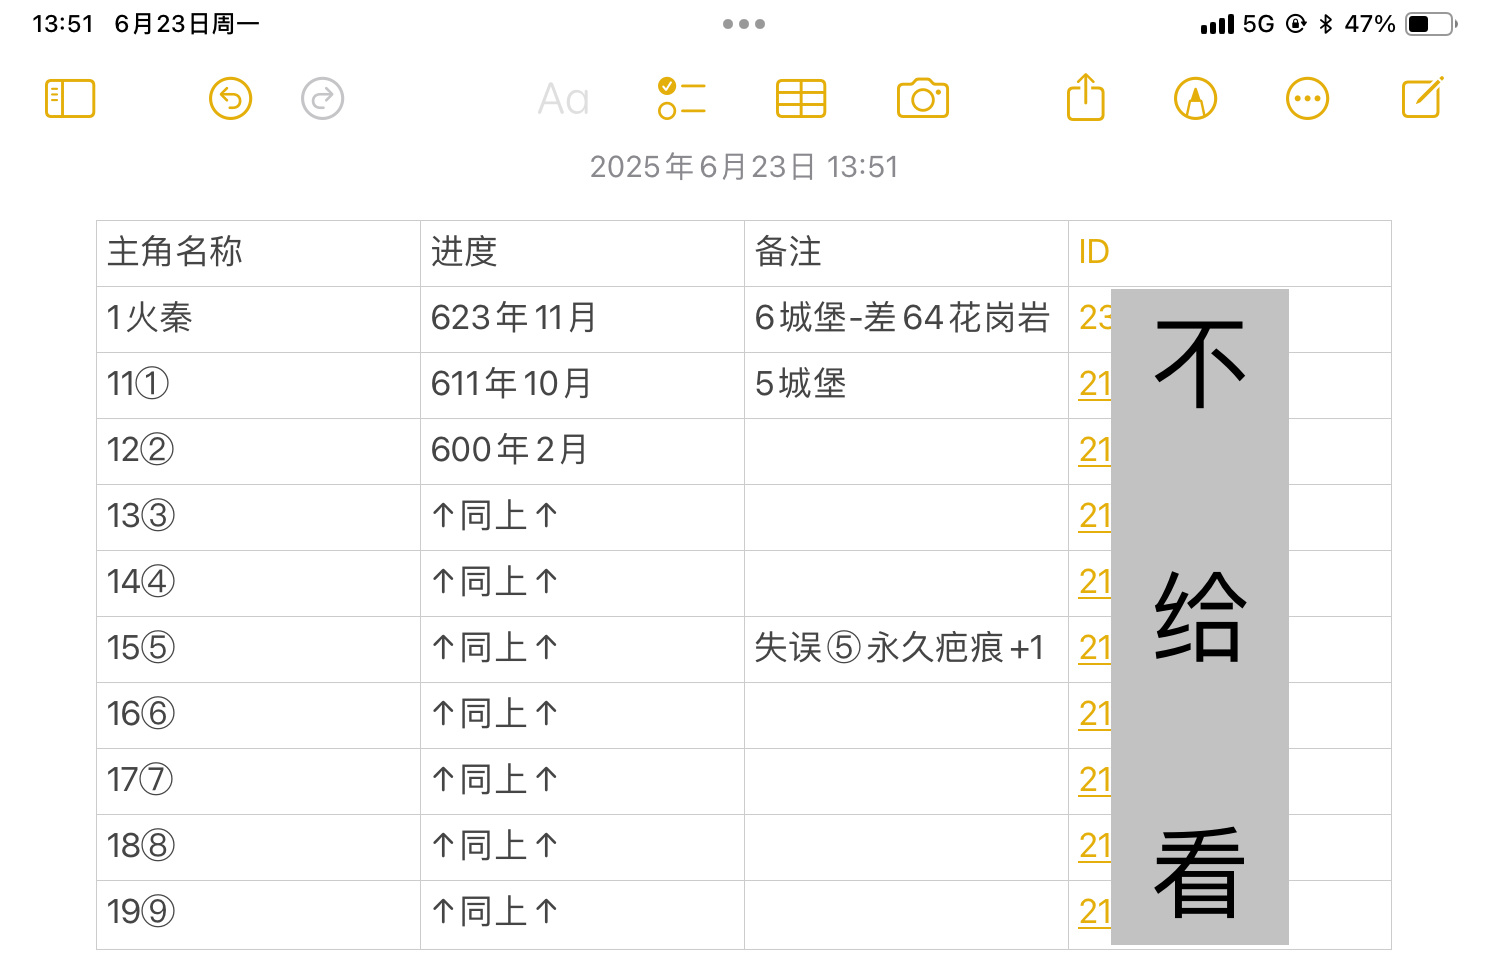Insert a checklist with the checklist icon

pyautogui.click(x=682, y=99)
